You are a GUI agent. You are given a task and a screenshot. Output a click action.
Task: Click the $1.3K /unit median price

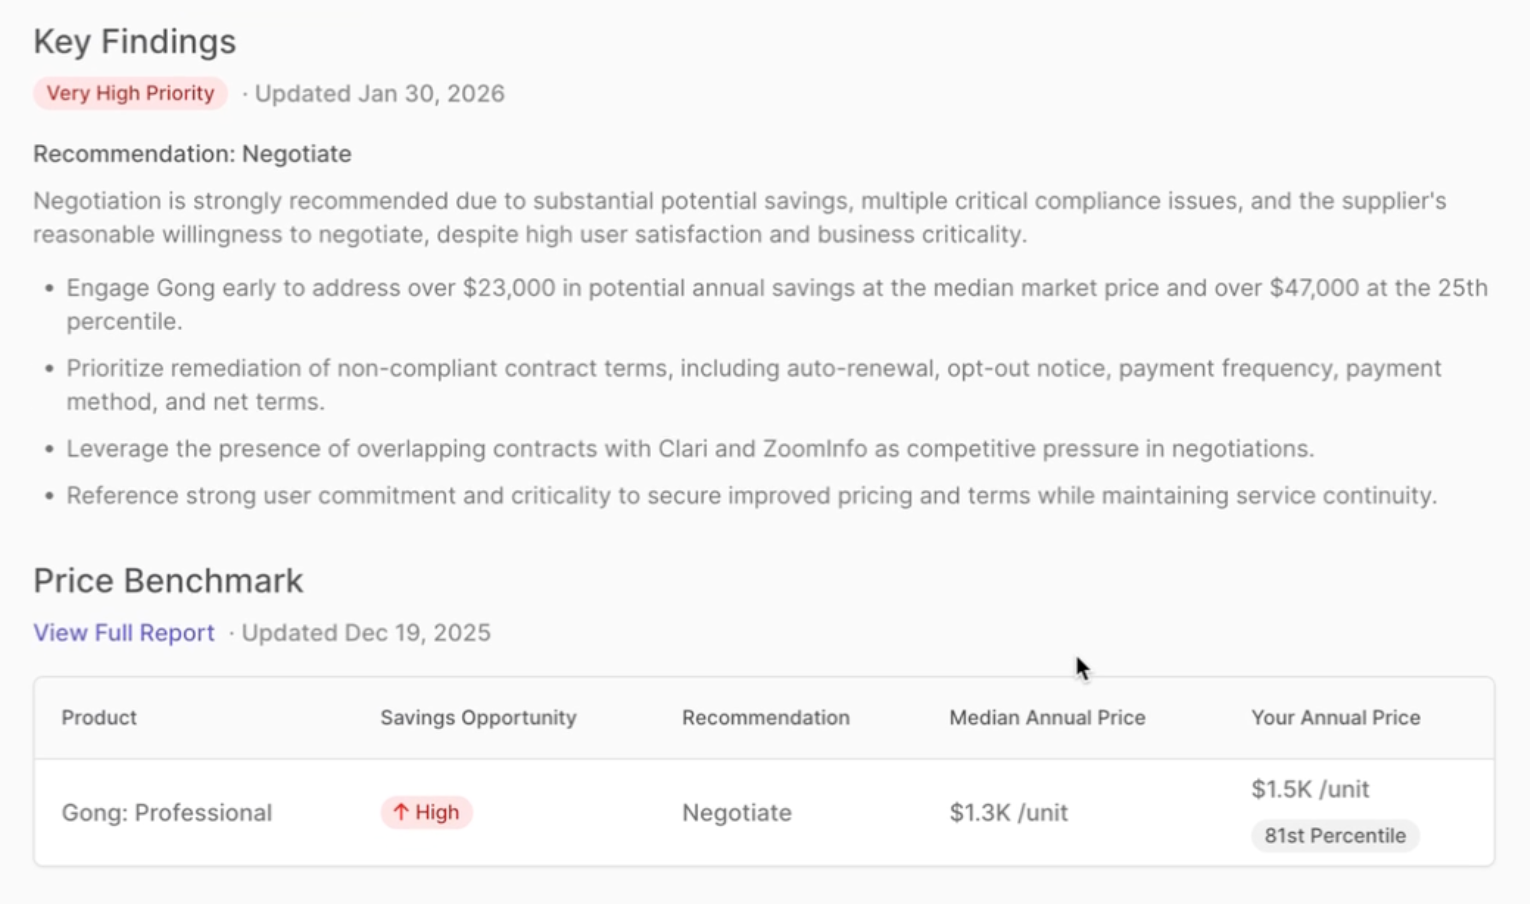[1008, 812]
